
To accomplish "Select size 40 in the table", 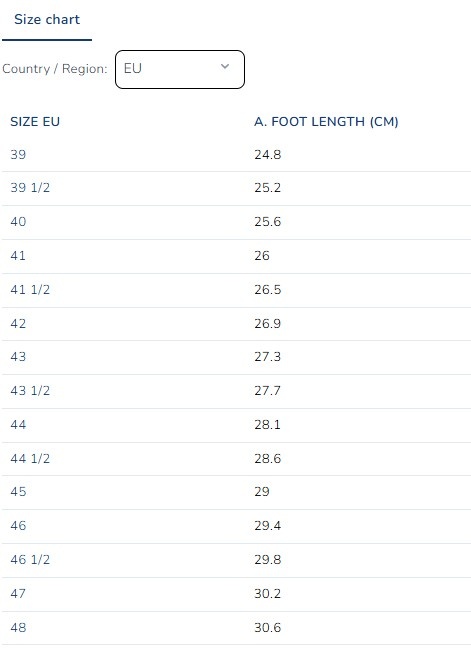I will (236, 222).
